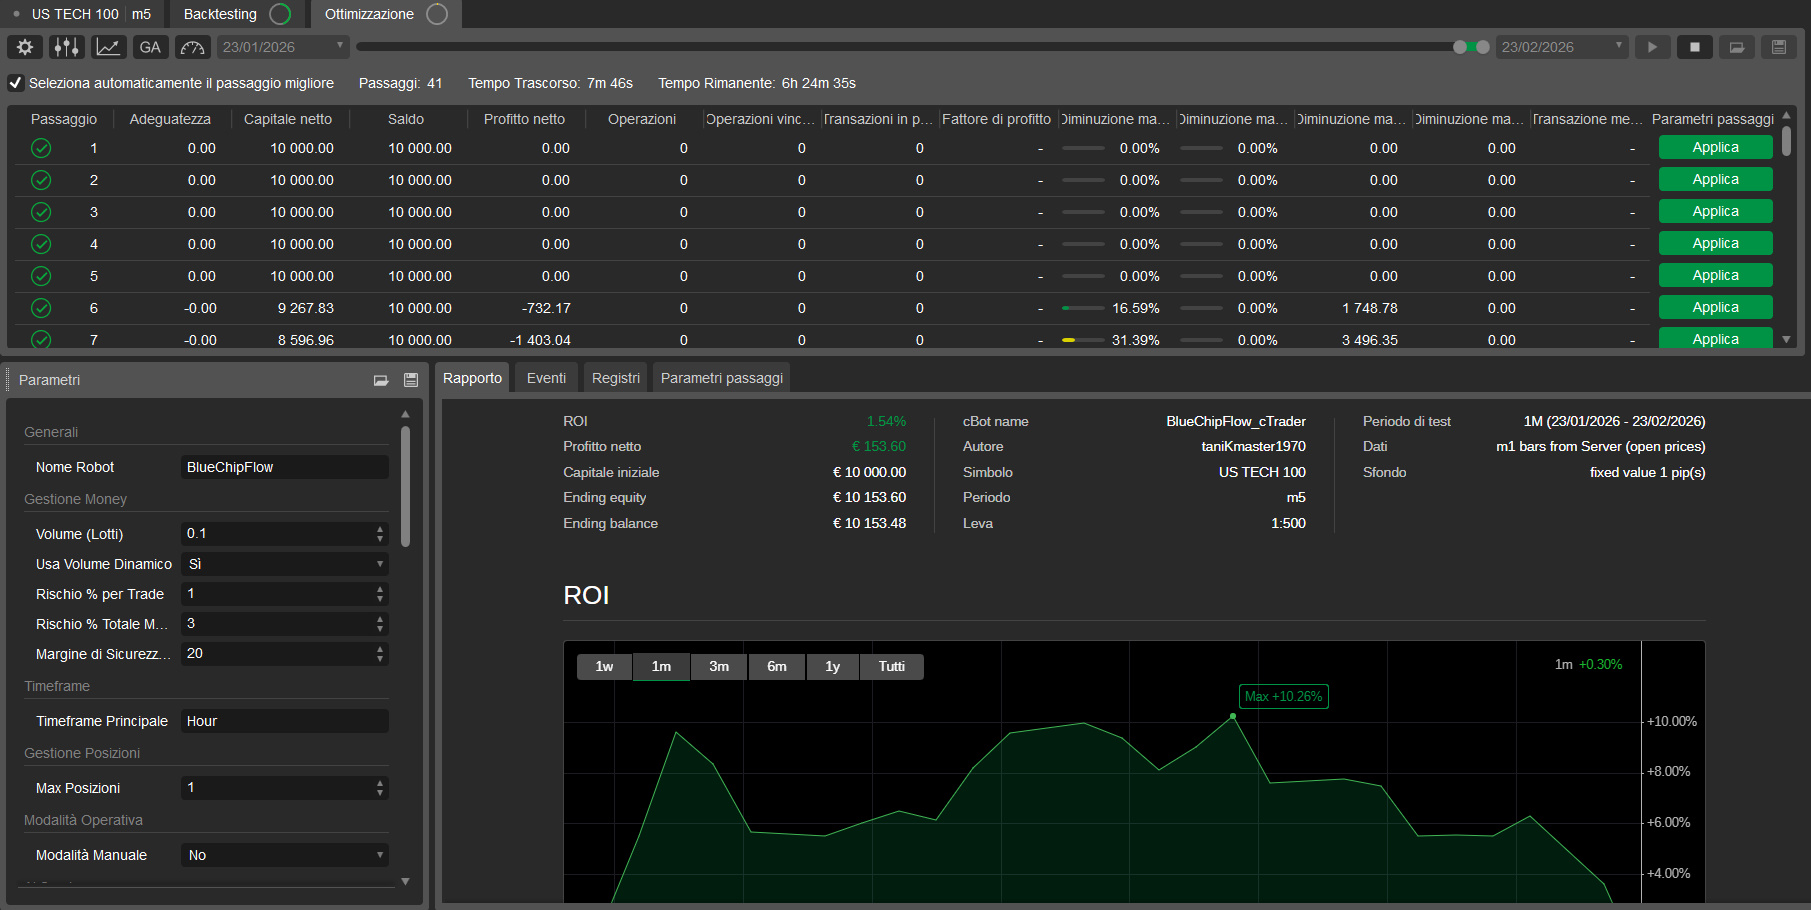Toggle the Ottimizzazione switch
The width and height of the screenshot is (1811, 910).
[435, 15]
